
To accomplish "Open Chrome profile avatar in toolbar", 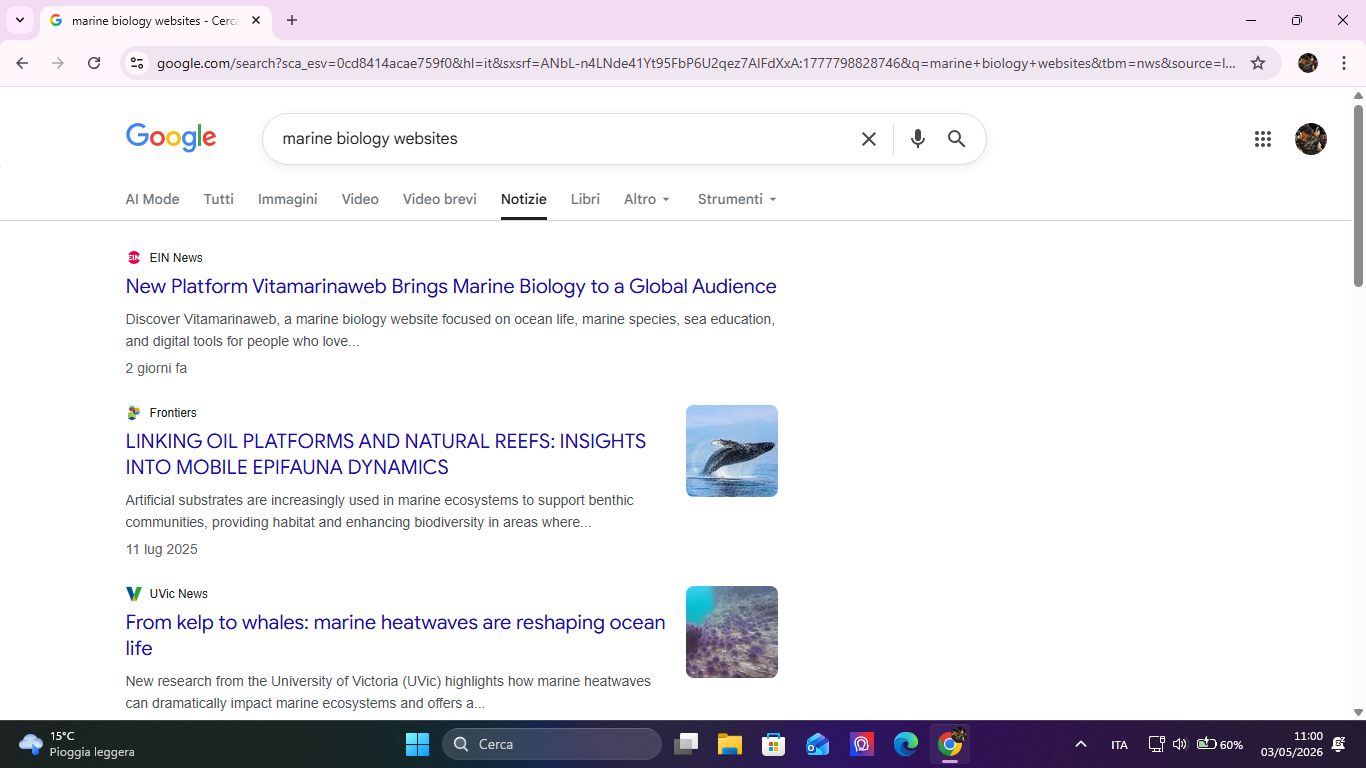I will (x=1308, y=63).
